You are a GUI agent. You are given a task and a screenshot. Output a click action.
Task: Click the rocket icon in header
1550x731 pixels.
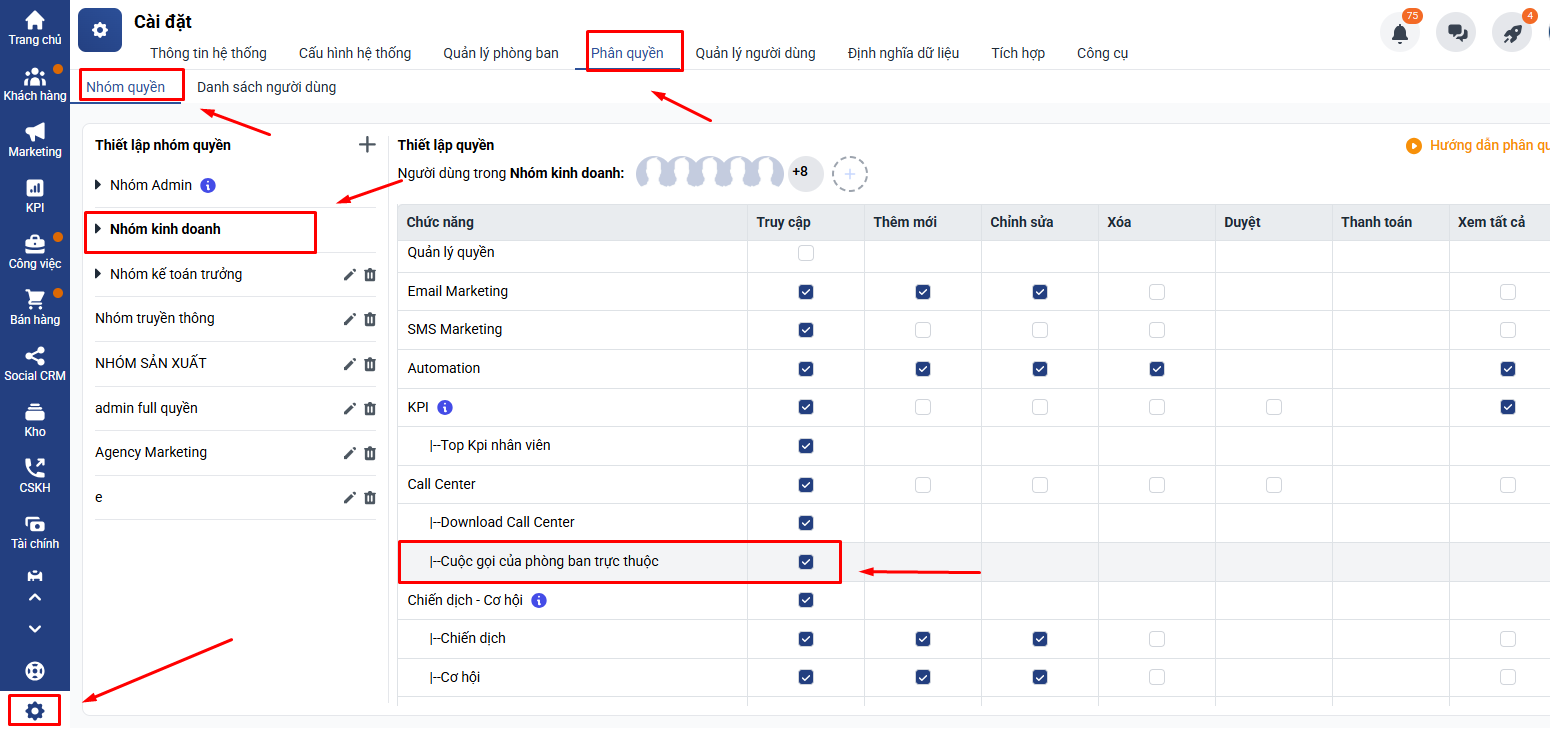click(1512, 33)
